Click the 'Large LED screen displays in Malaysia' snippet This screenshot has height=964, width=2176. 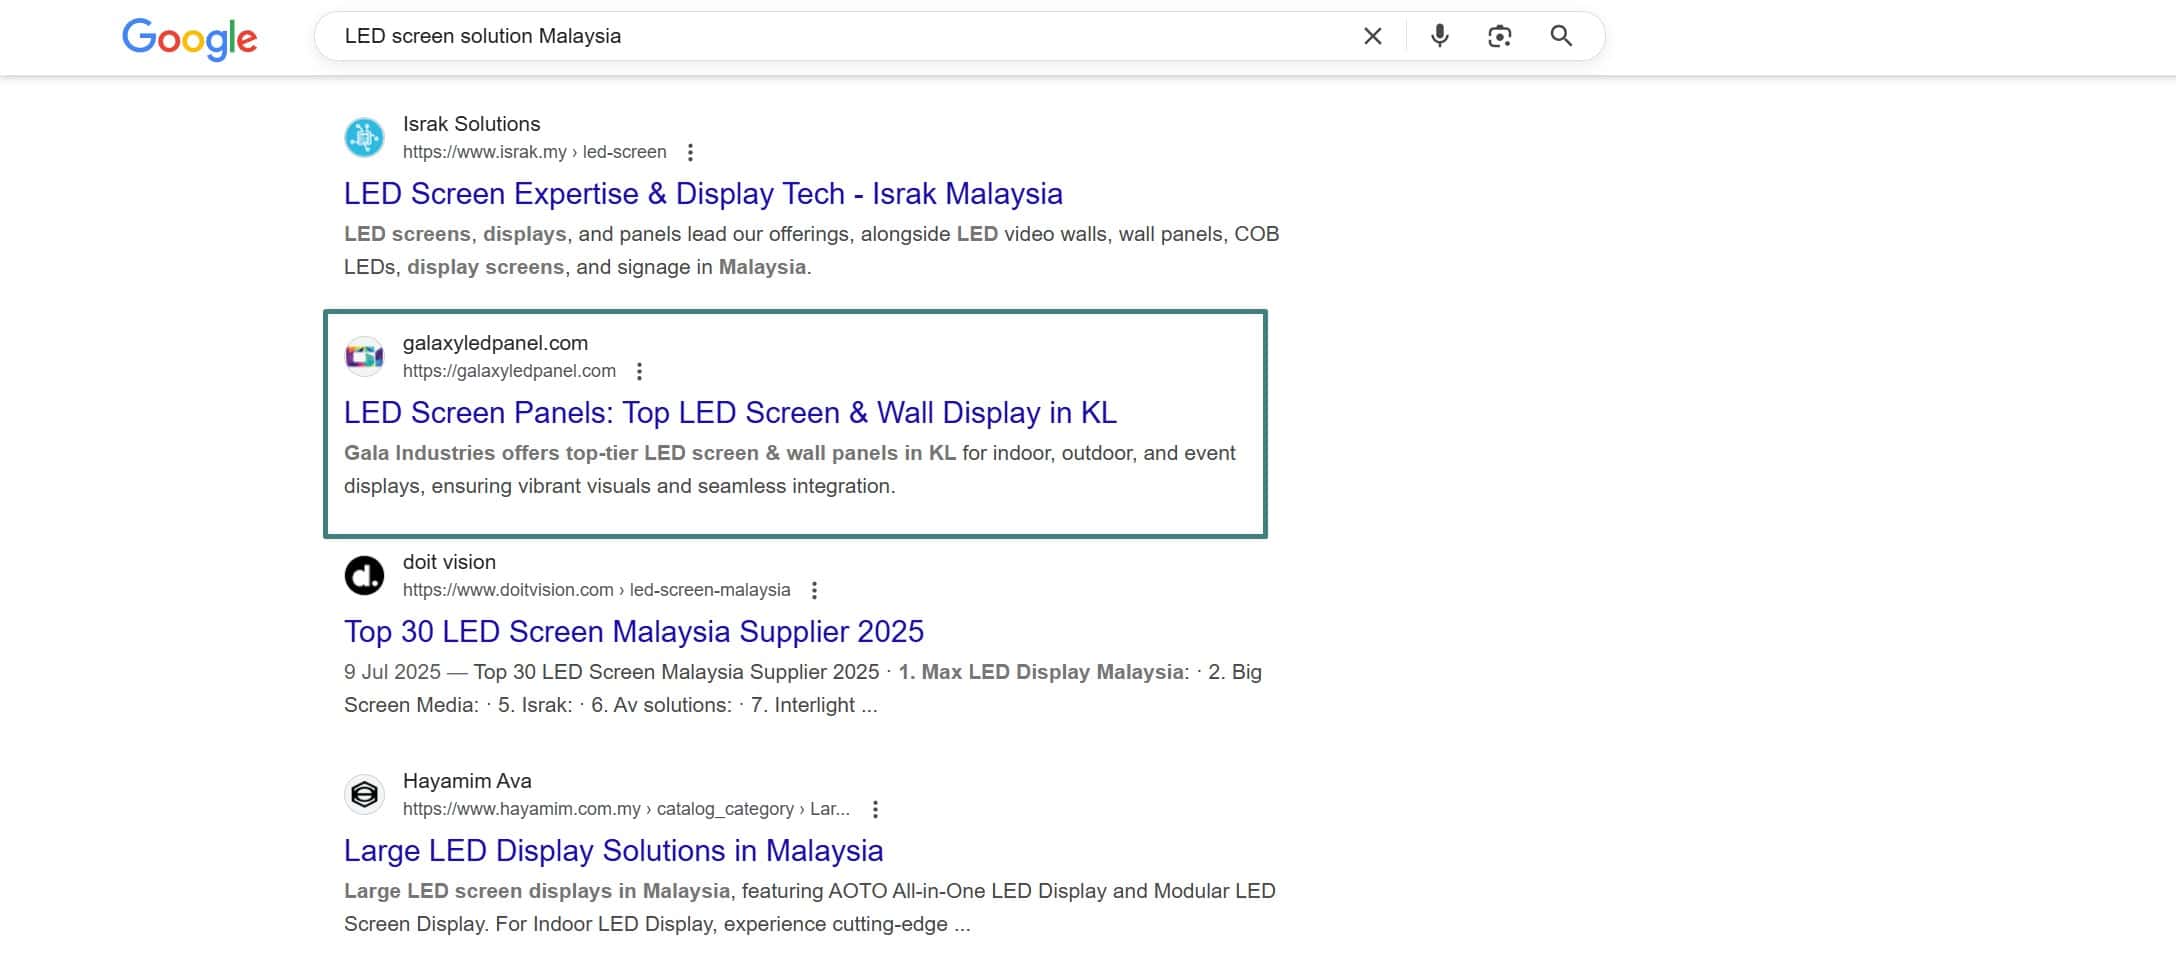click(537, 891)
